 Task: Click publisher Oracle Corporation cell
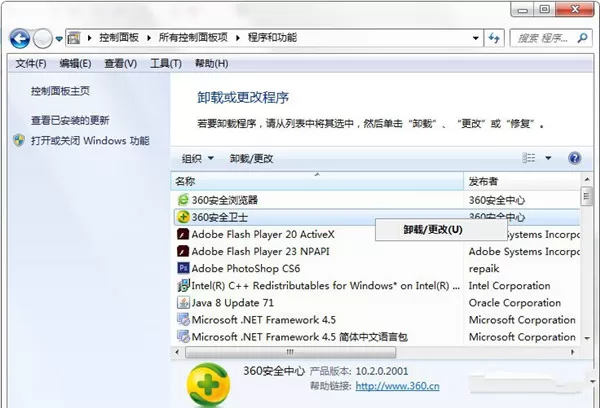[x=515, y=303]
